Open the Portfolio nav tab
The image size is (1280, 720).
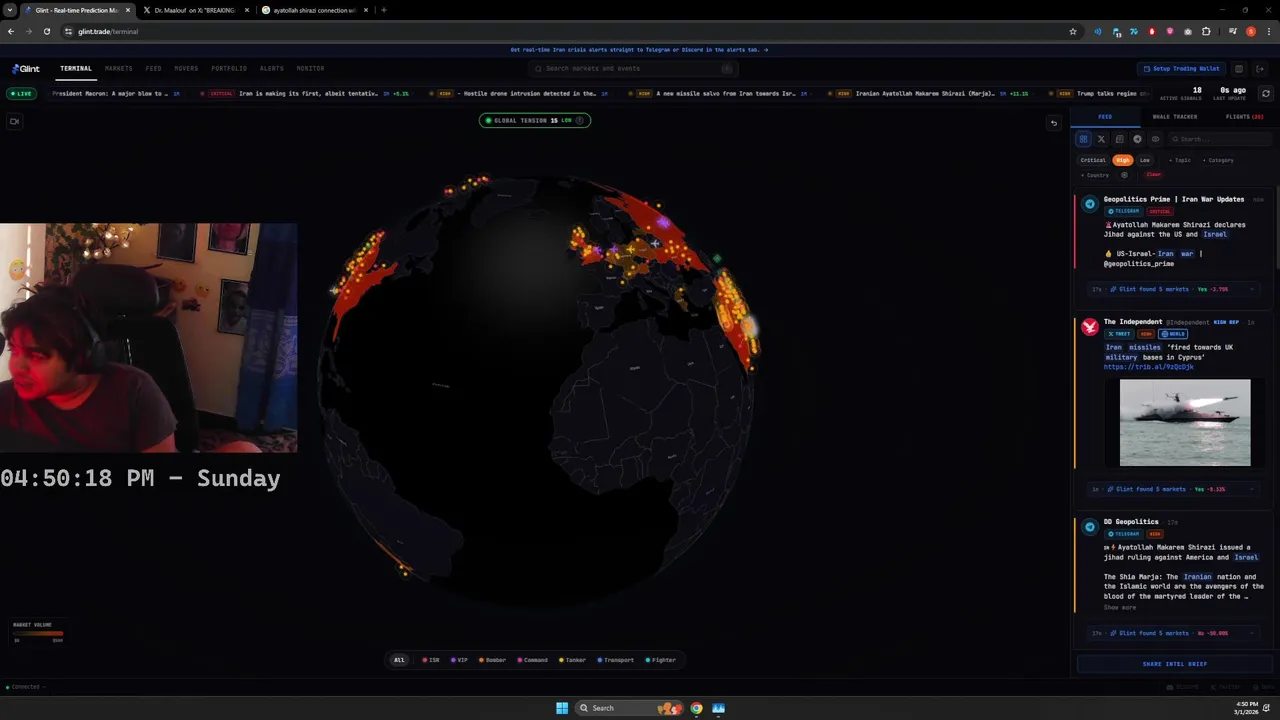pos(229,69)
